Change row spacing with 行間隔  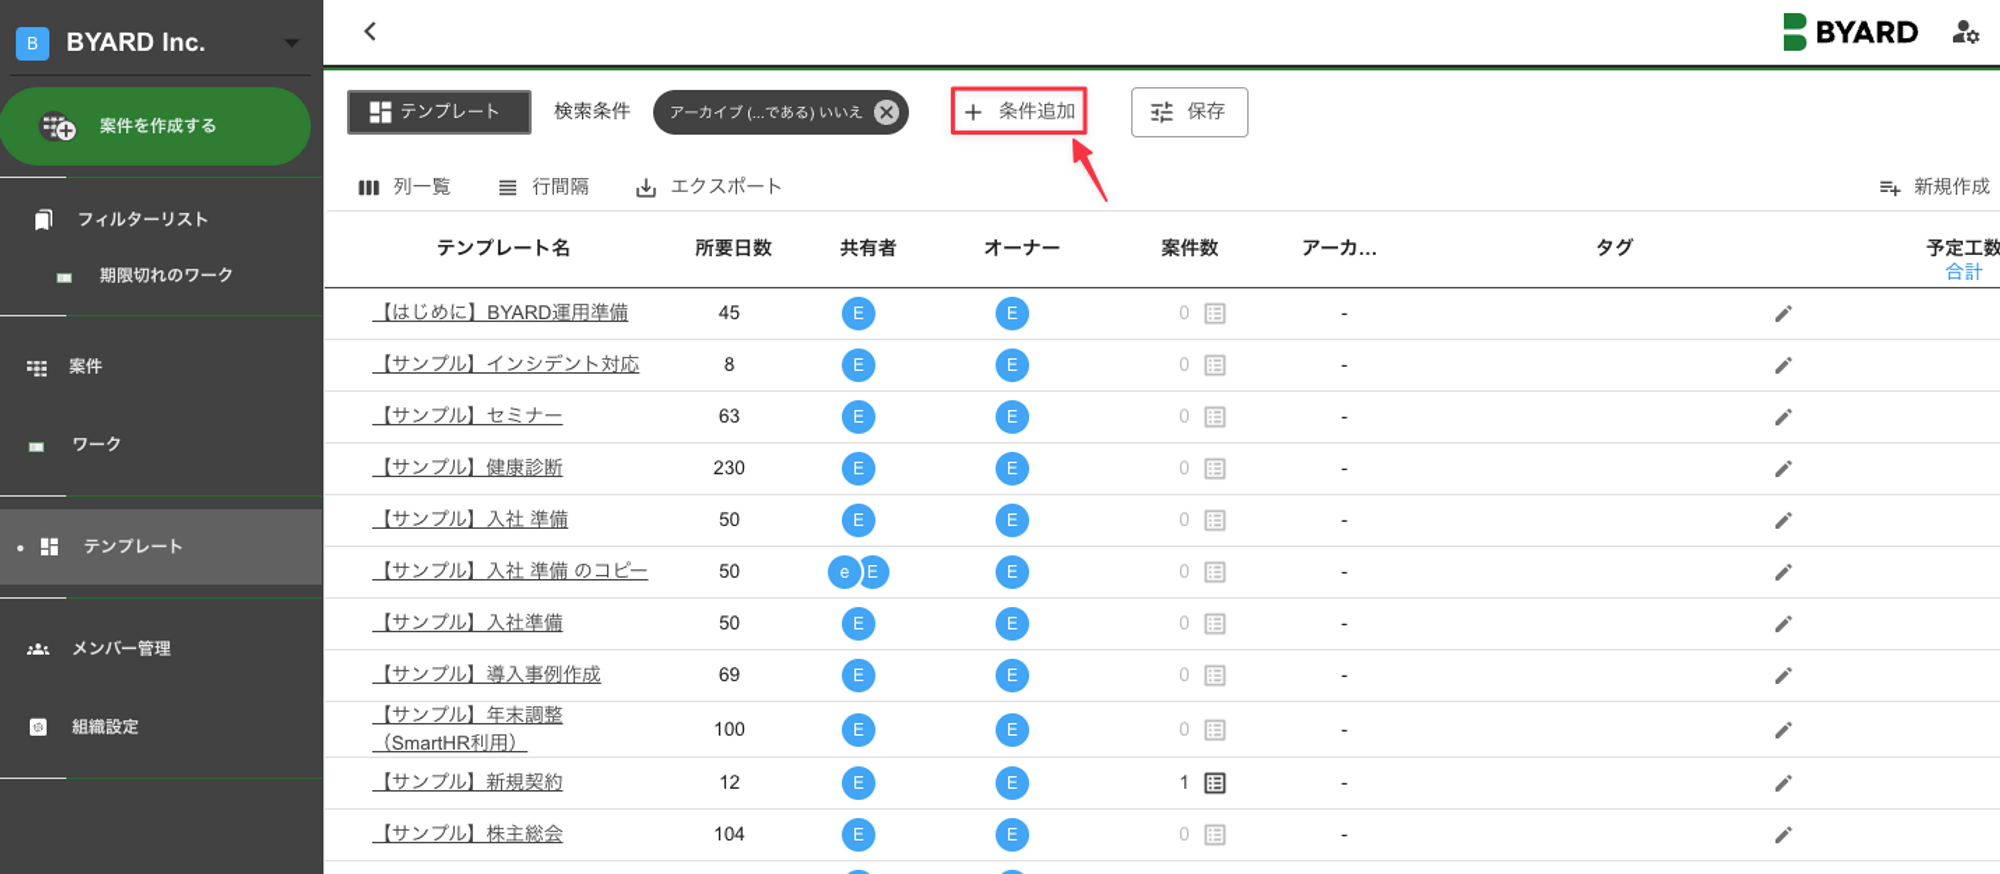pyautogui.click(x=544, y=187)
